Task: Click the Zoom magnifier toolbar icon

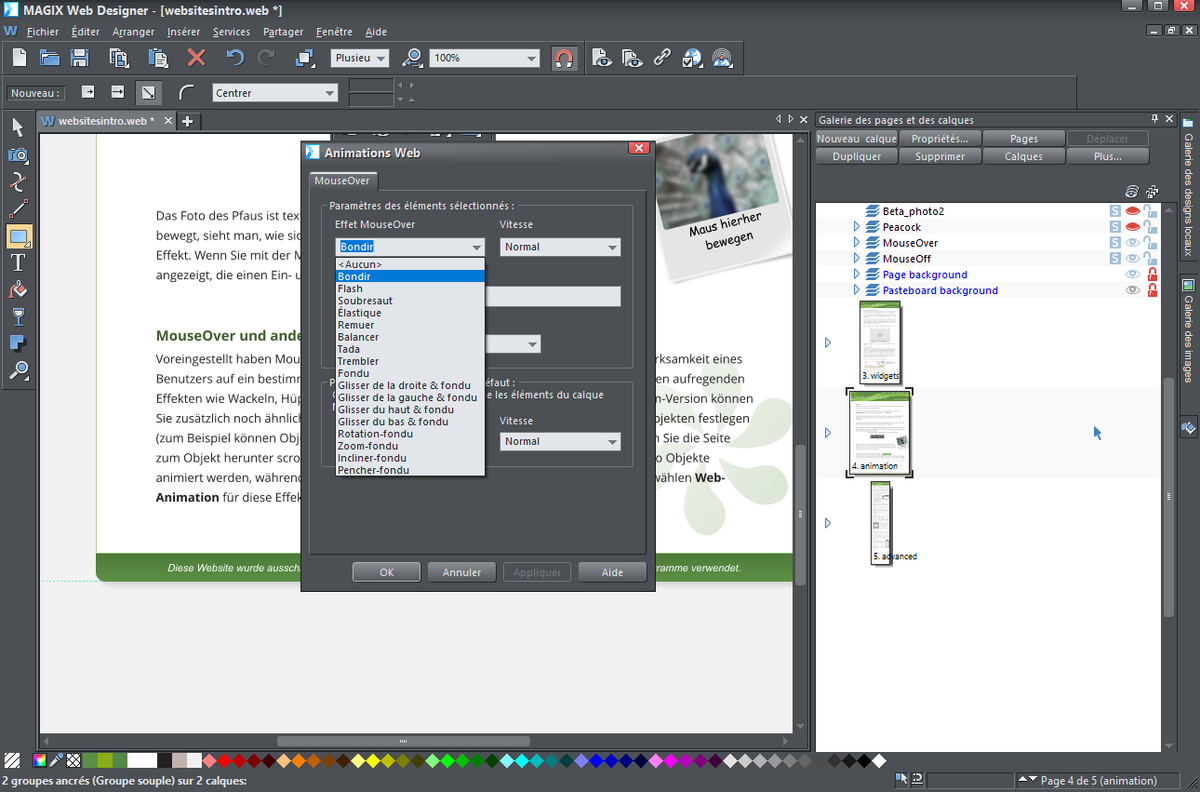Action: pos(412,58)
